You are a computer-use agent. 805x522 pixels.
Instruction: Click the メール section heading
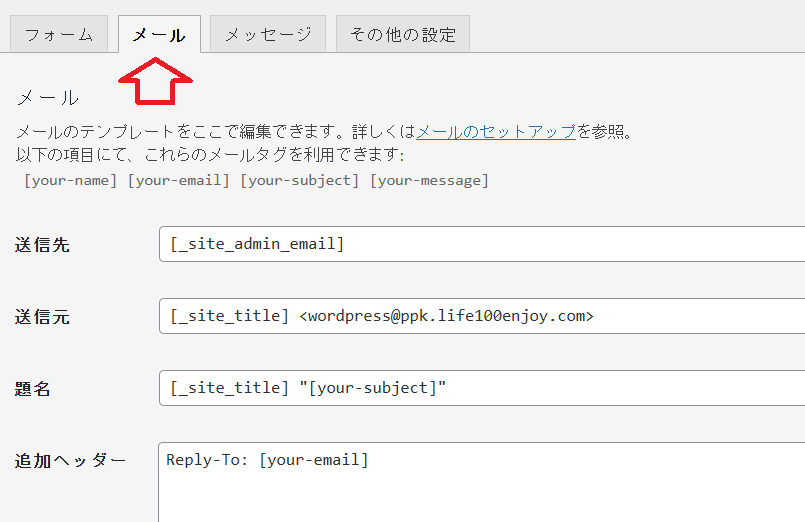coord(48,98)
